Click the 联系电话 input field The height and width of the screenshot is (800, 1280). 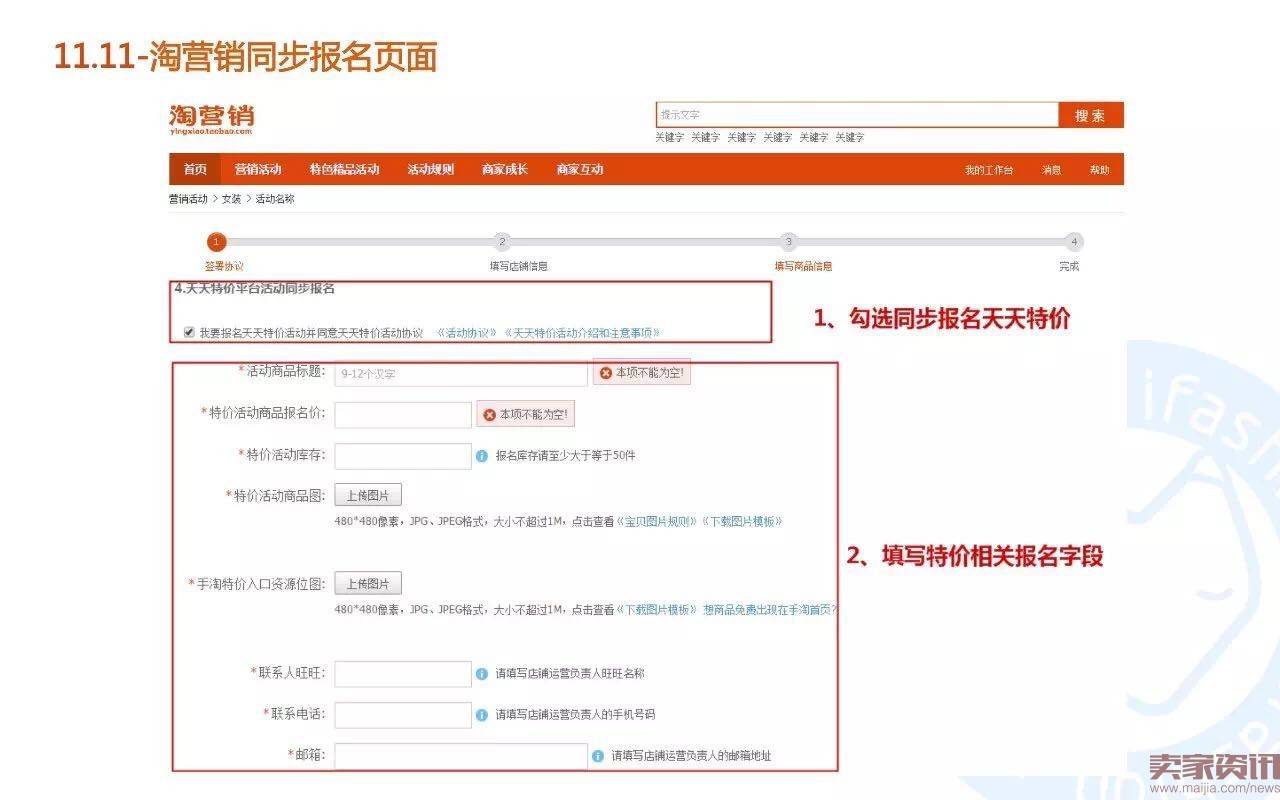(403, 715)
